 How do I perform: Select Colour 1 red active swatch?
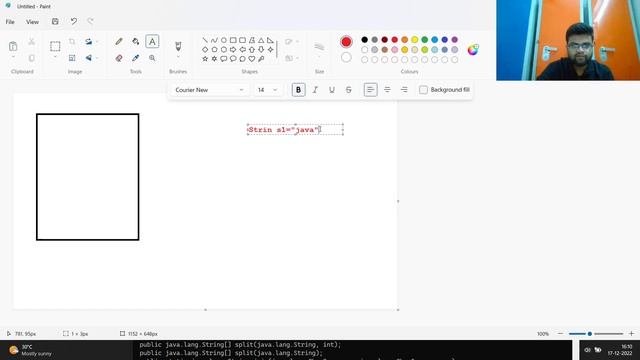coord(346,42)
